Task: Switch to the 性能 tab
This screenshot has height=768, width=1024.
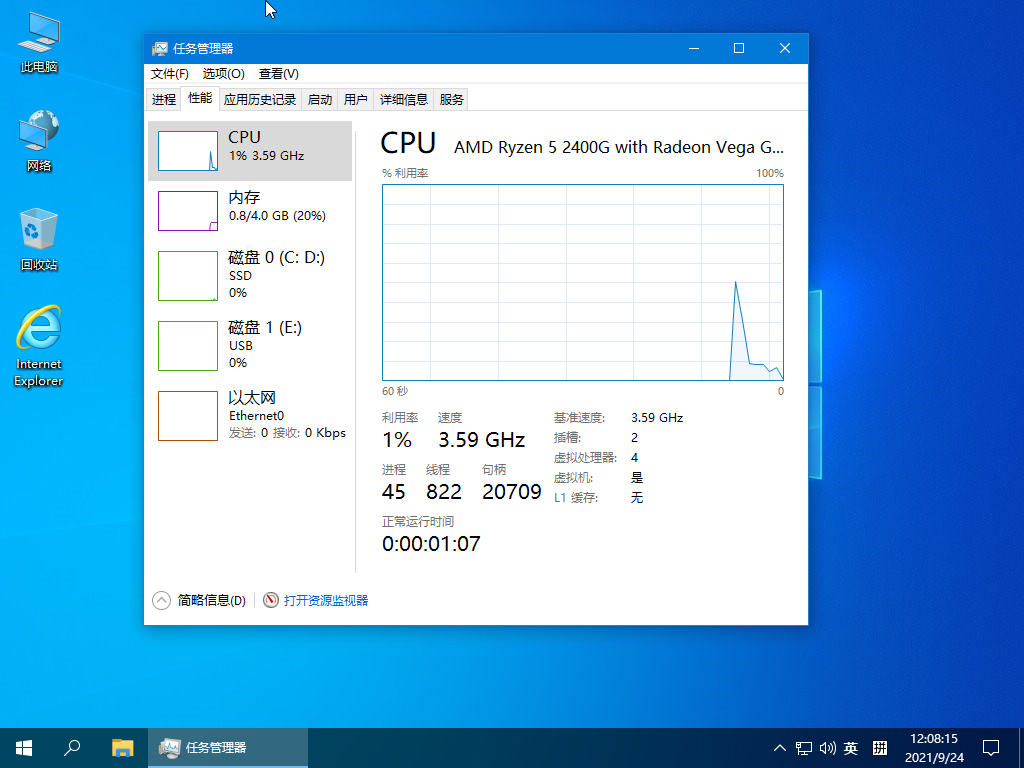Action: 200,98
